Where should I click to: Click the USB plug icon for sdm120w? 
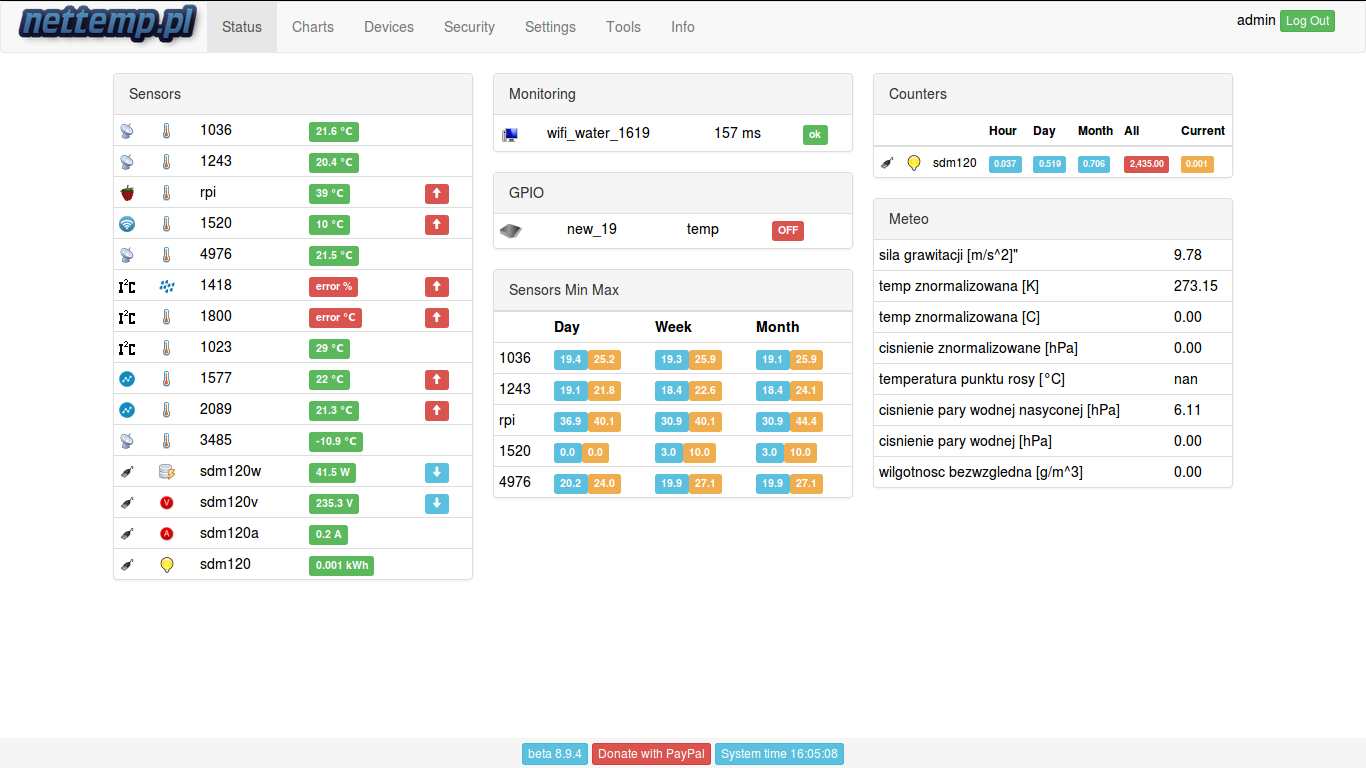(127, 472)
